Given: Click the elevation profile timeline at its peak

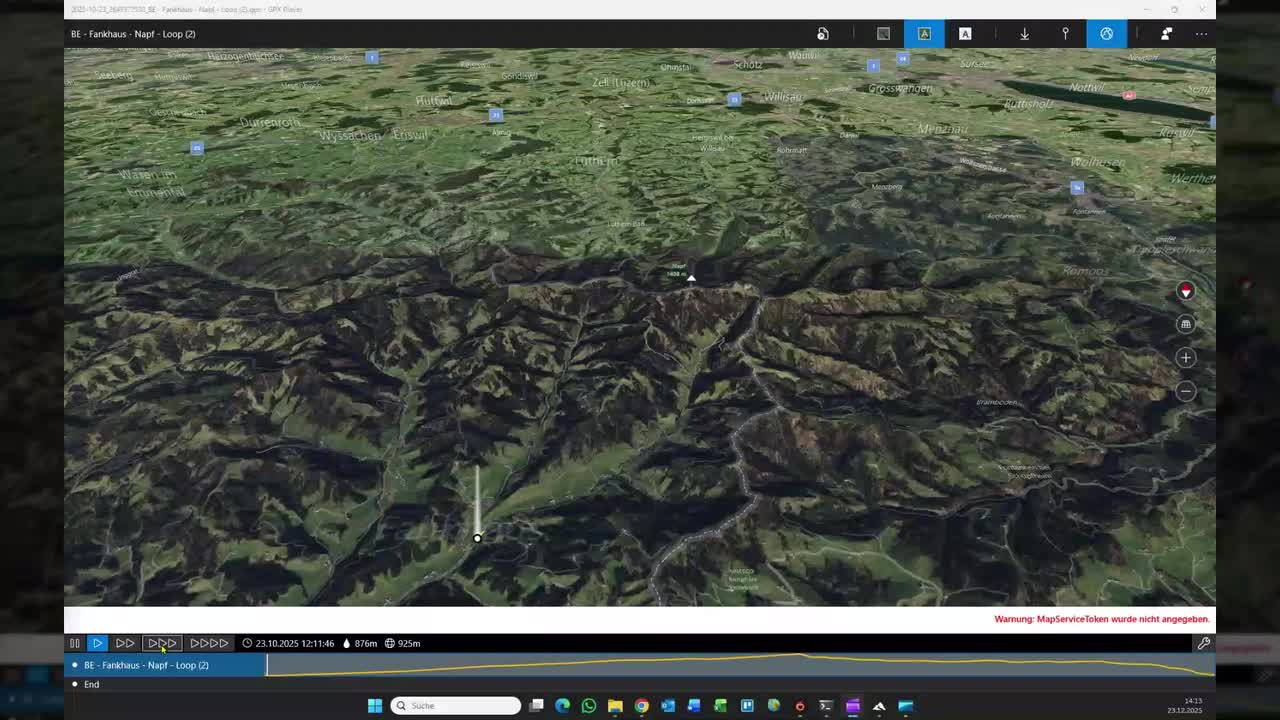Looking at the screenshot, I should 799,657.
